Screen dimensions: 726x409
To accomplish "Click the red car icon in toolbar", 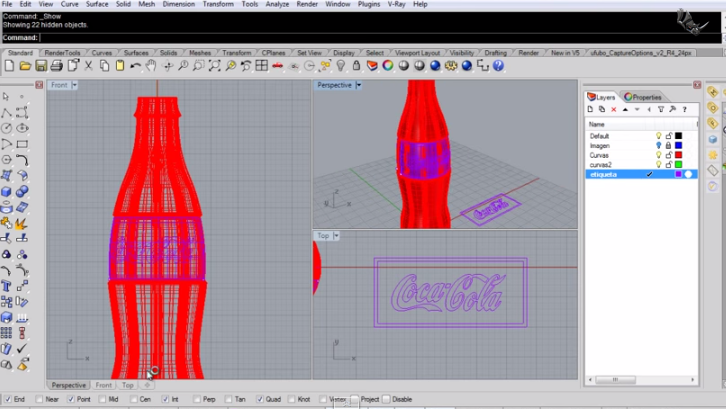I will pyautogui.click(x=277, y=66).
